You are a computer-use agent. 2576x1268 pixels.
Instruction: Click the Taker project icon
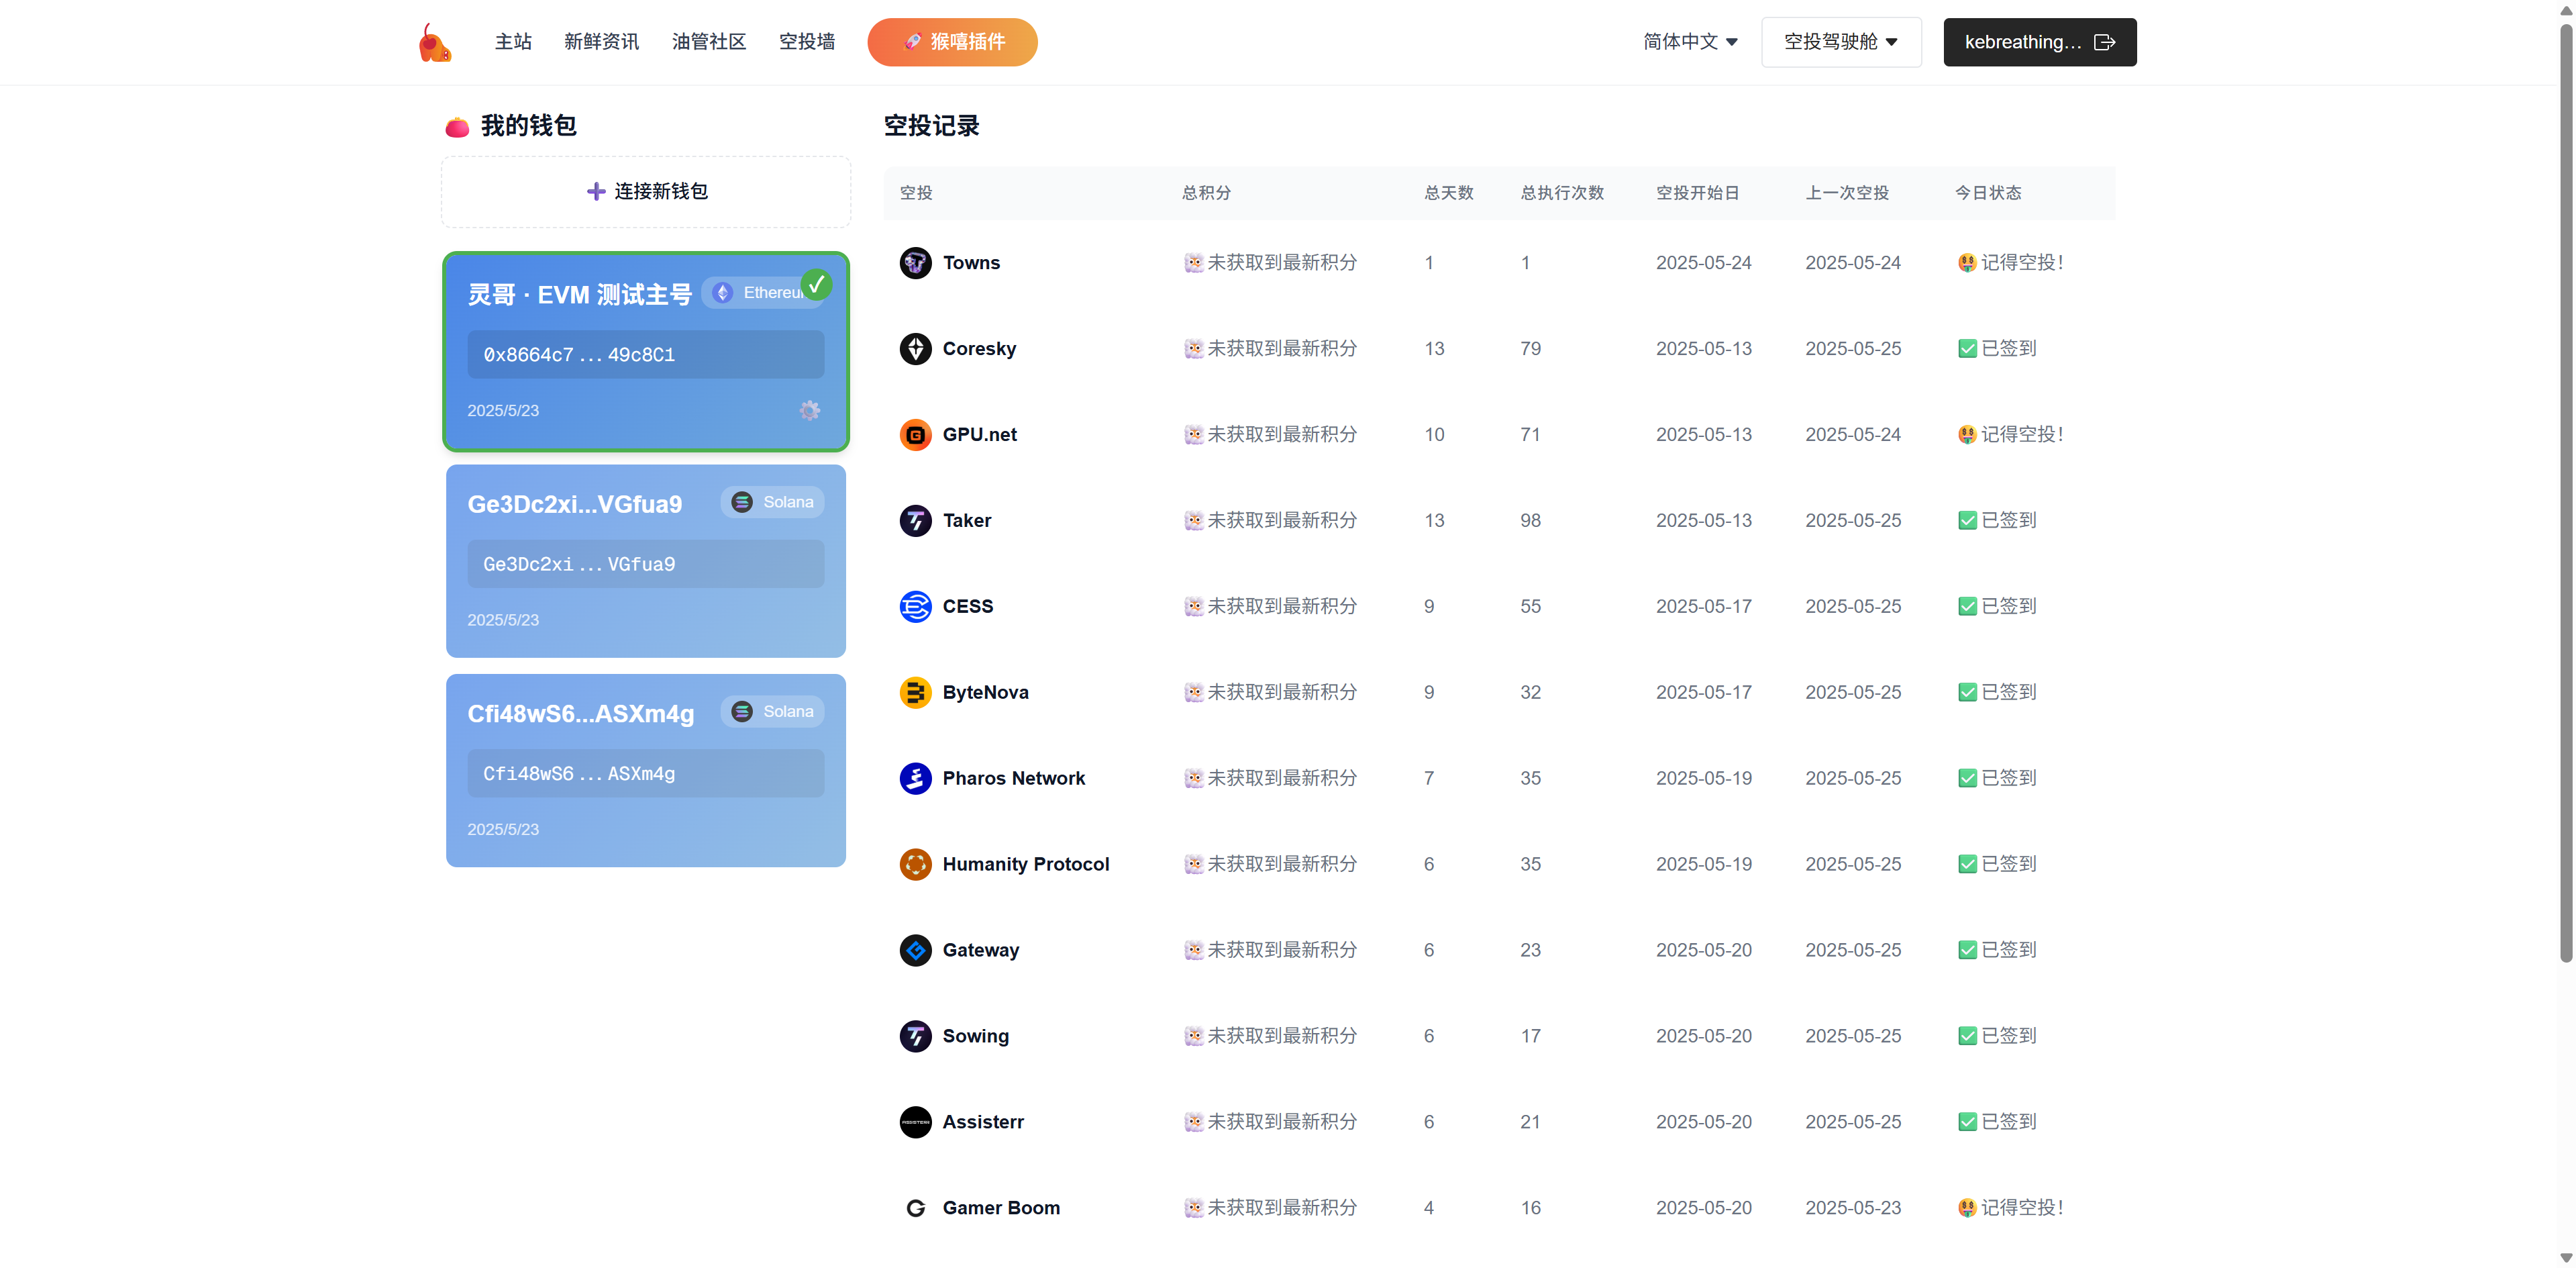[x=915, y=521]
